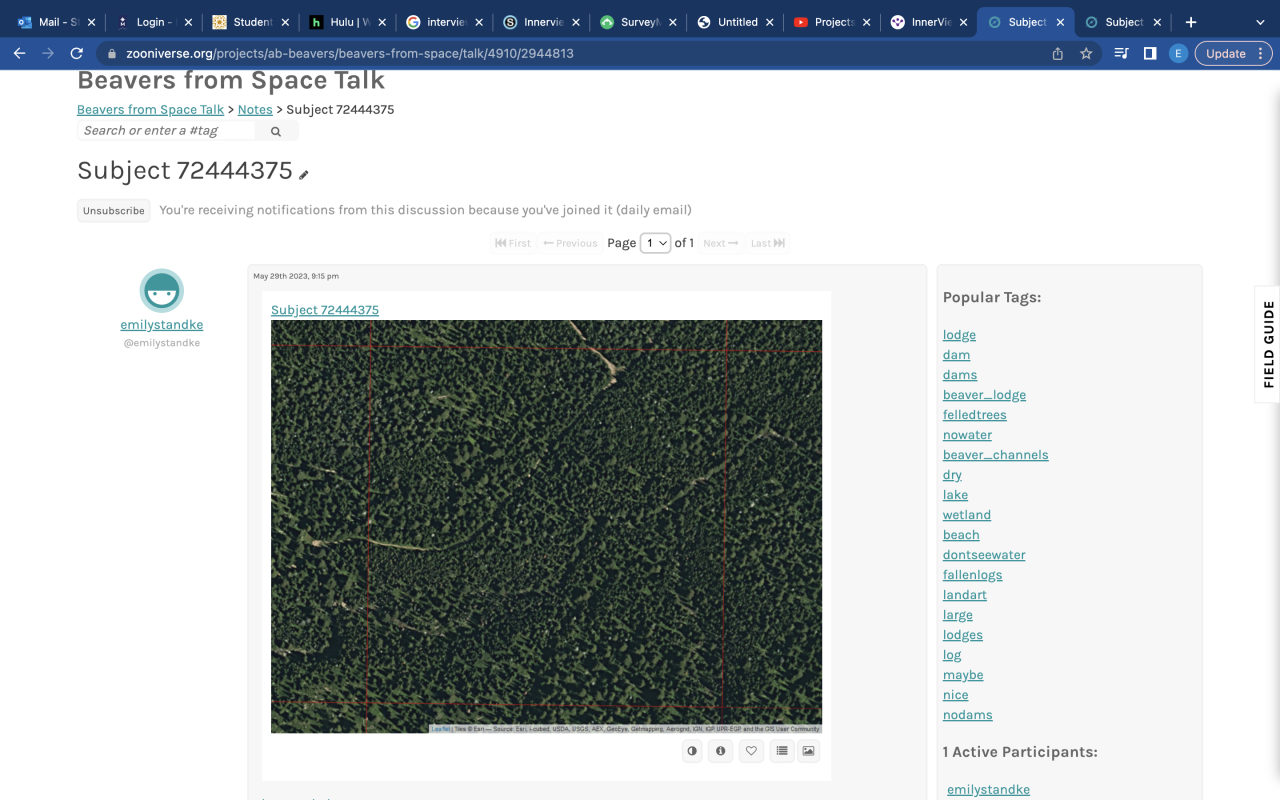Viewport: 1280px width, 800px height.
Task: Switch to the Mail tab
Action: [54, 22]
